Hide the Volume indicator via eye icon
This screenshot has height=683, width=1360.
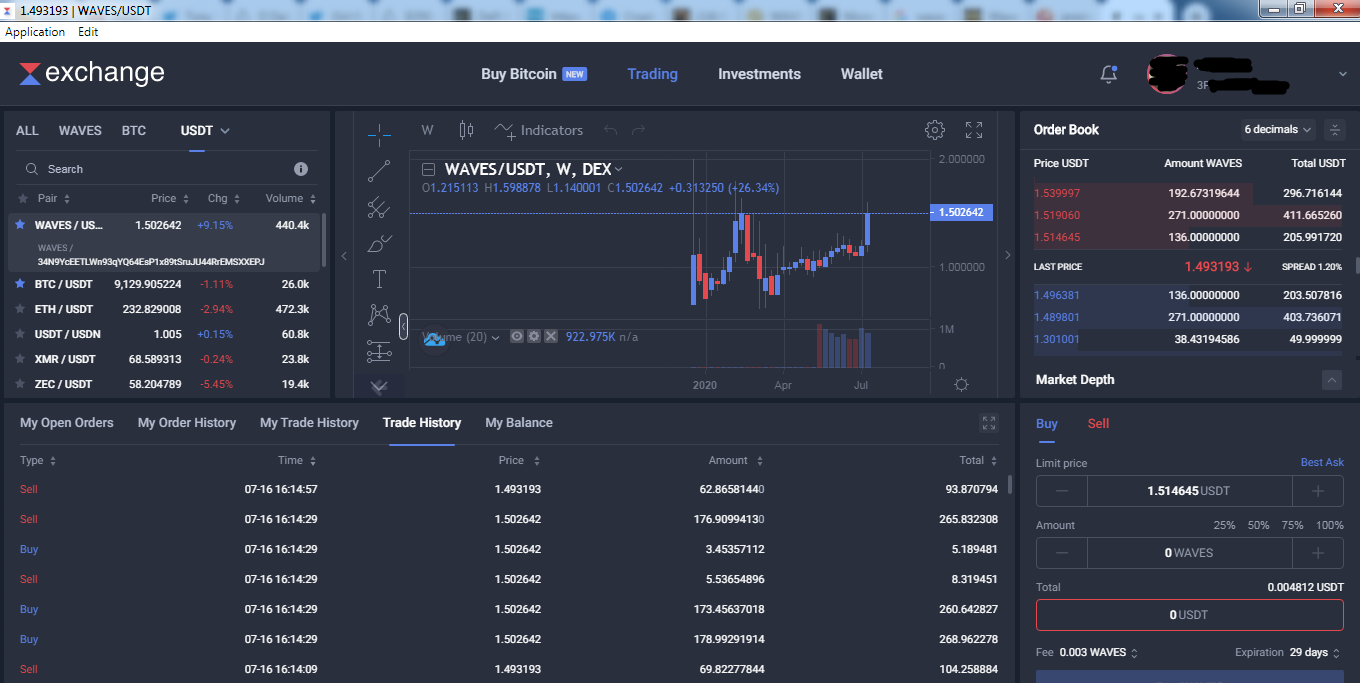tap(517, 336)
